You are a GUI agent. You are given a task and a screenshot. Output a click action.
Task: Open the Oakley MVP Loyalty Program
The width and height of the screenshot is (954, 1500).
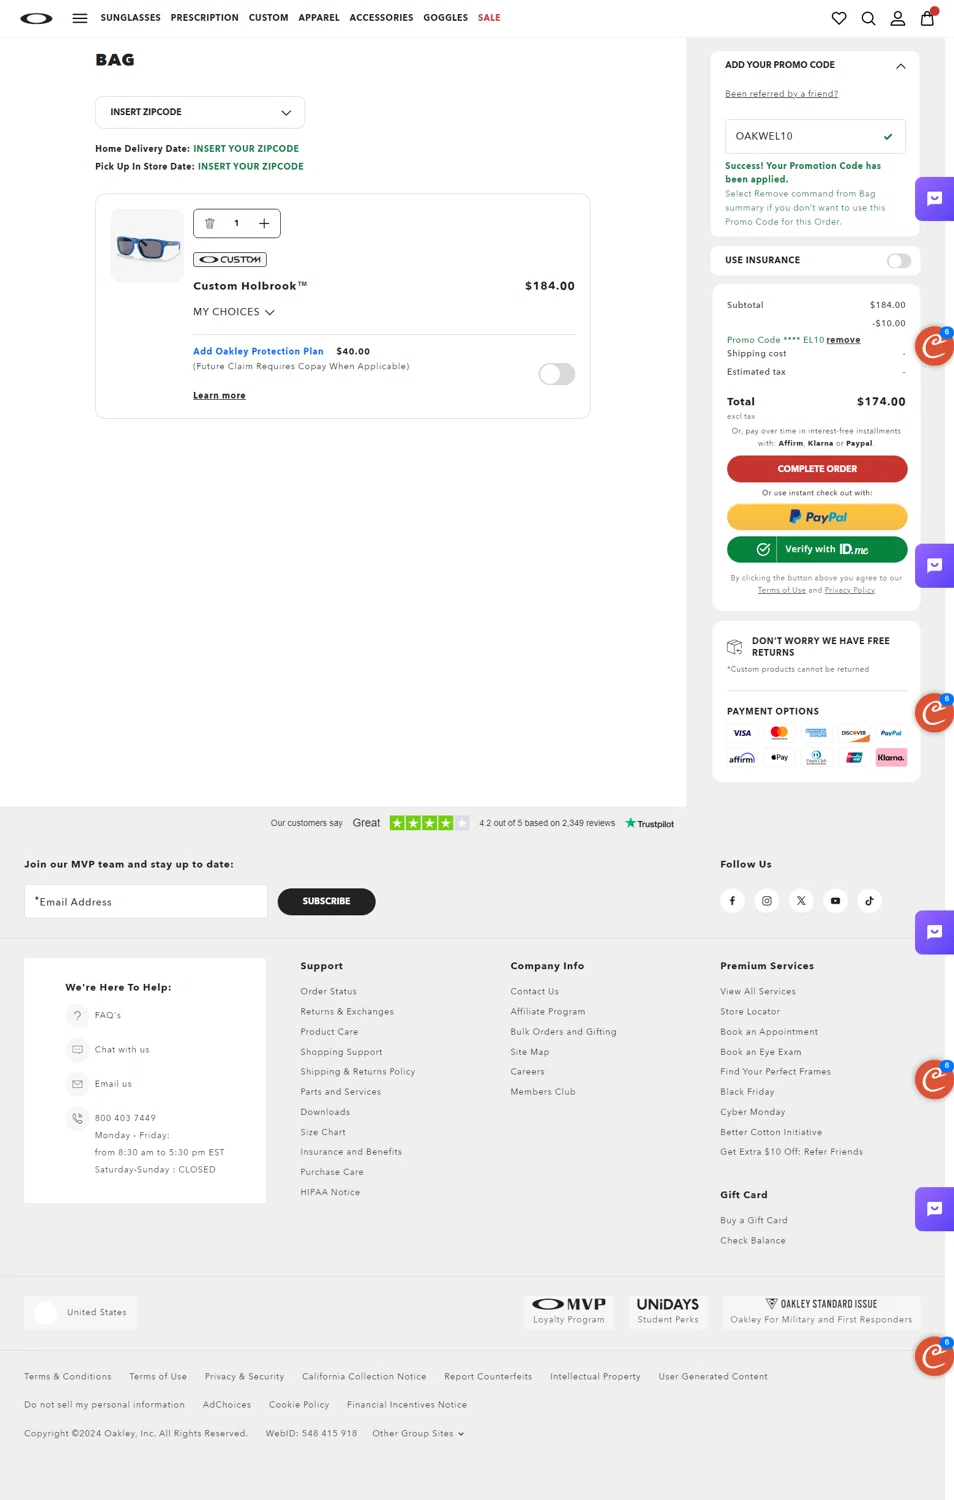(569, 1312)
